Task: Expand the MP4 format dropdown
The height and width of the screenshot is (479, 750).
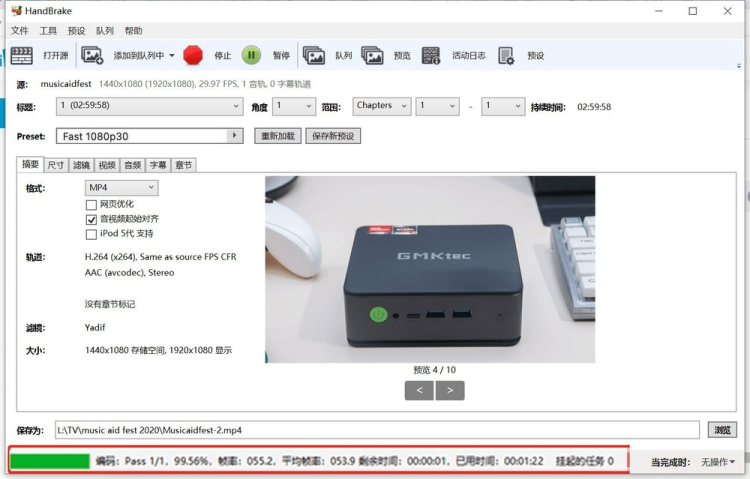Action: [x=121, y=188]
